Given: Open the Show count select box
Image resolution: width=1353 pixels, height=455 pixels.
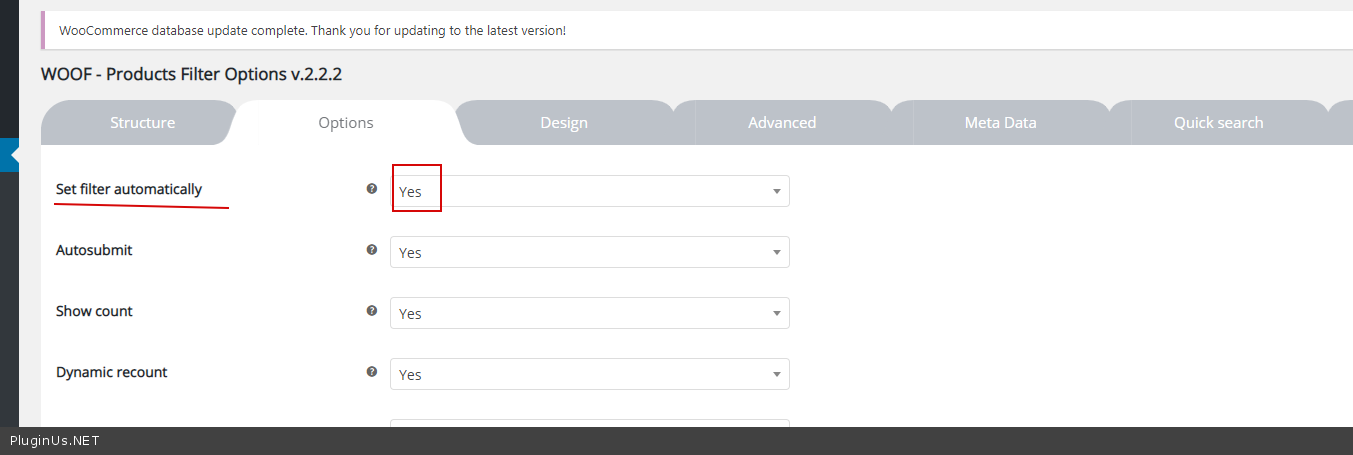Looking at the screenshot, I should pos(589,313).
